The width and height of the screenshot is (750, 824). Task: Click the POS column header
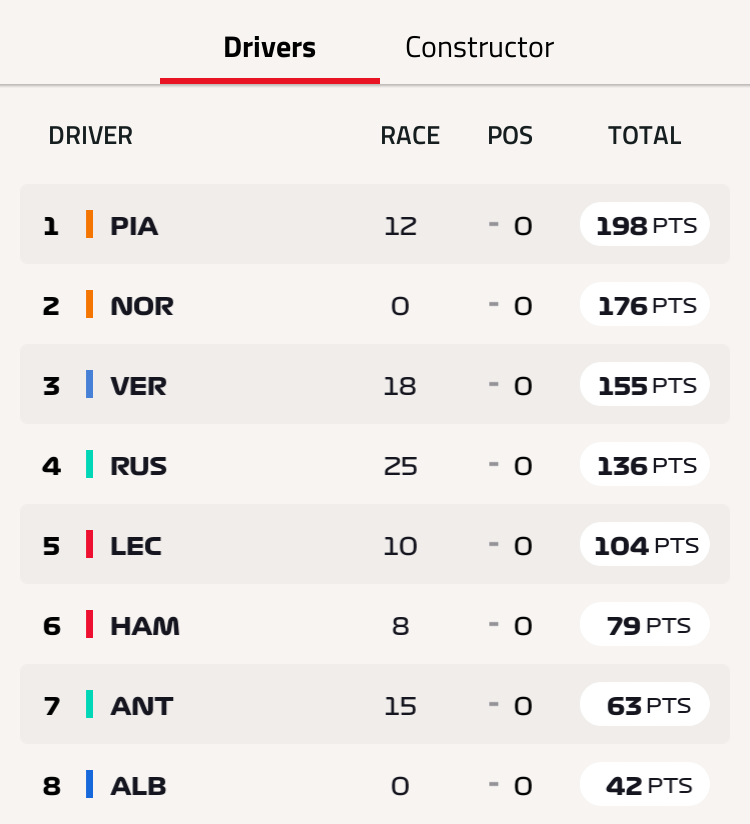(510, 136)
